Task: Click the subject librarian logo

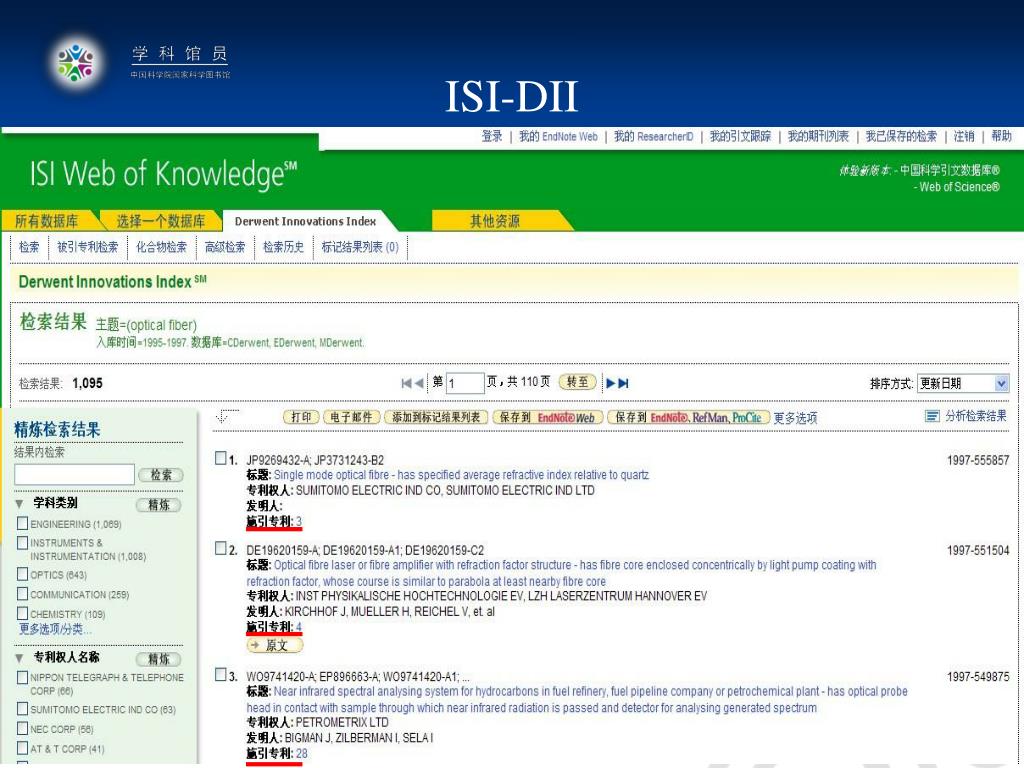Action: (76, 62)
